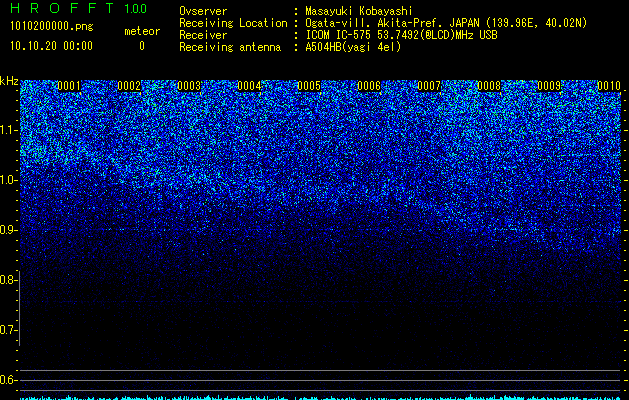Select the 0003 minute marker

189,86
